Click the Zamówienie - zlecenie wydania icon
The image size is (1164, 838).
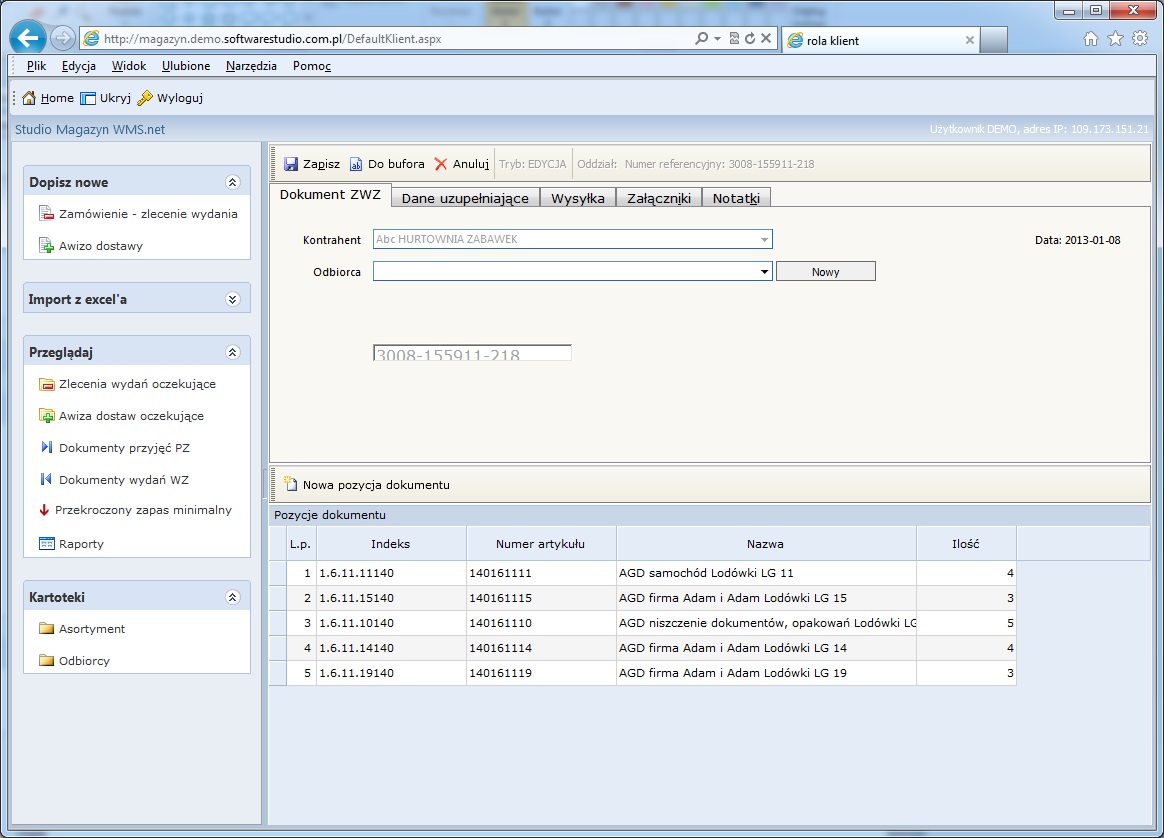click(x=46, y=214)
